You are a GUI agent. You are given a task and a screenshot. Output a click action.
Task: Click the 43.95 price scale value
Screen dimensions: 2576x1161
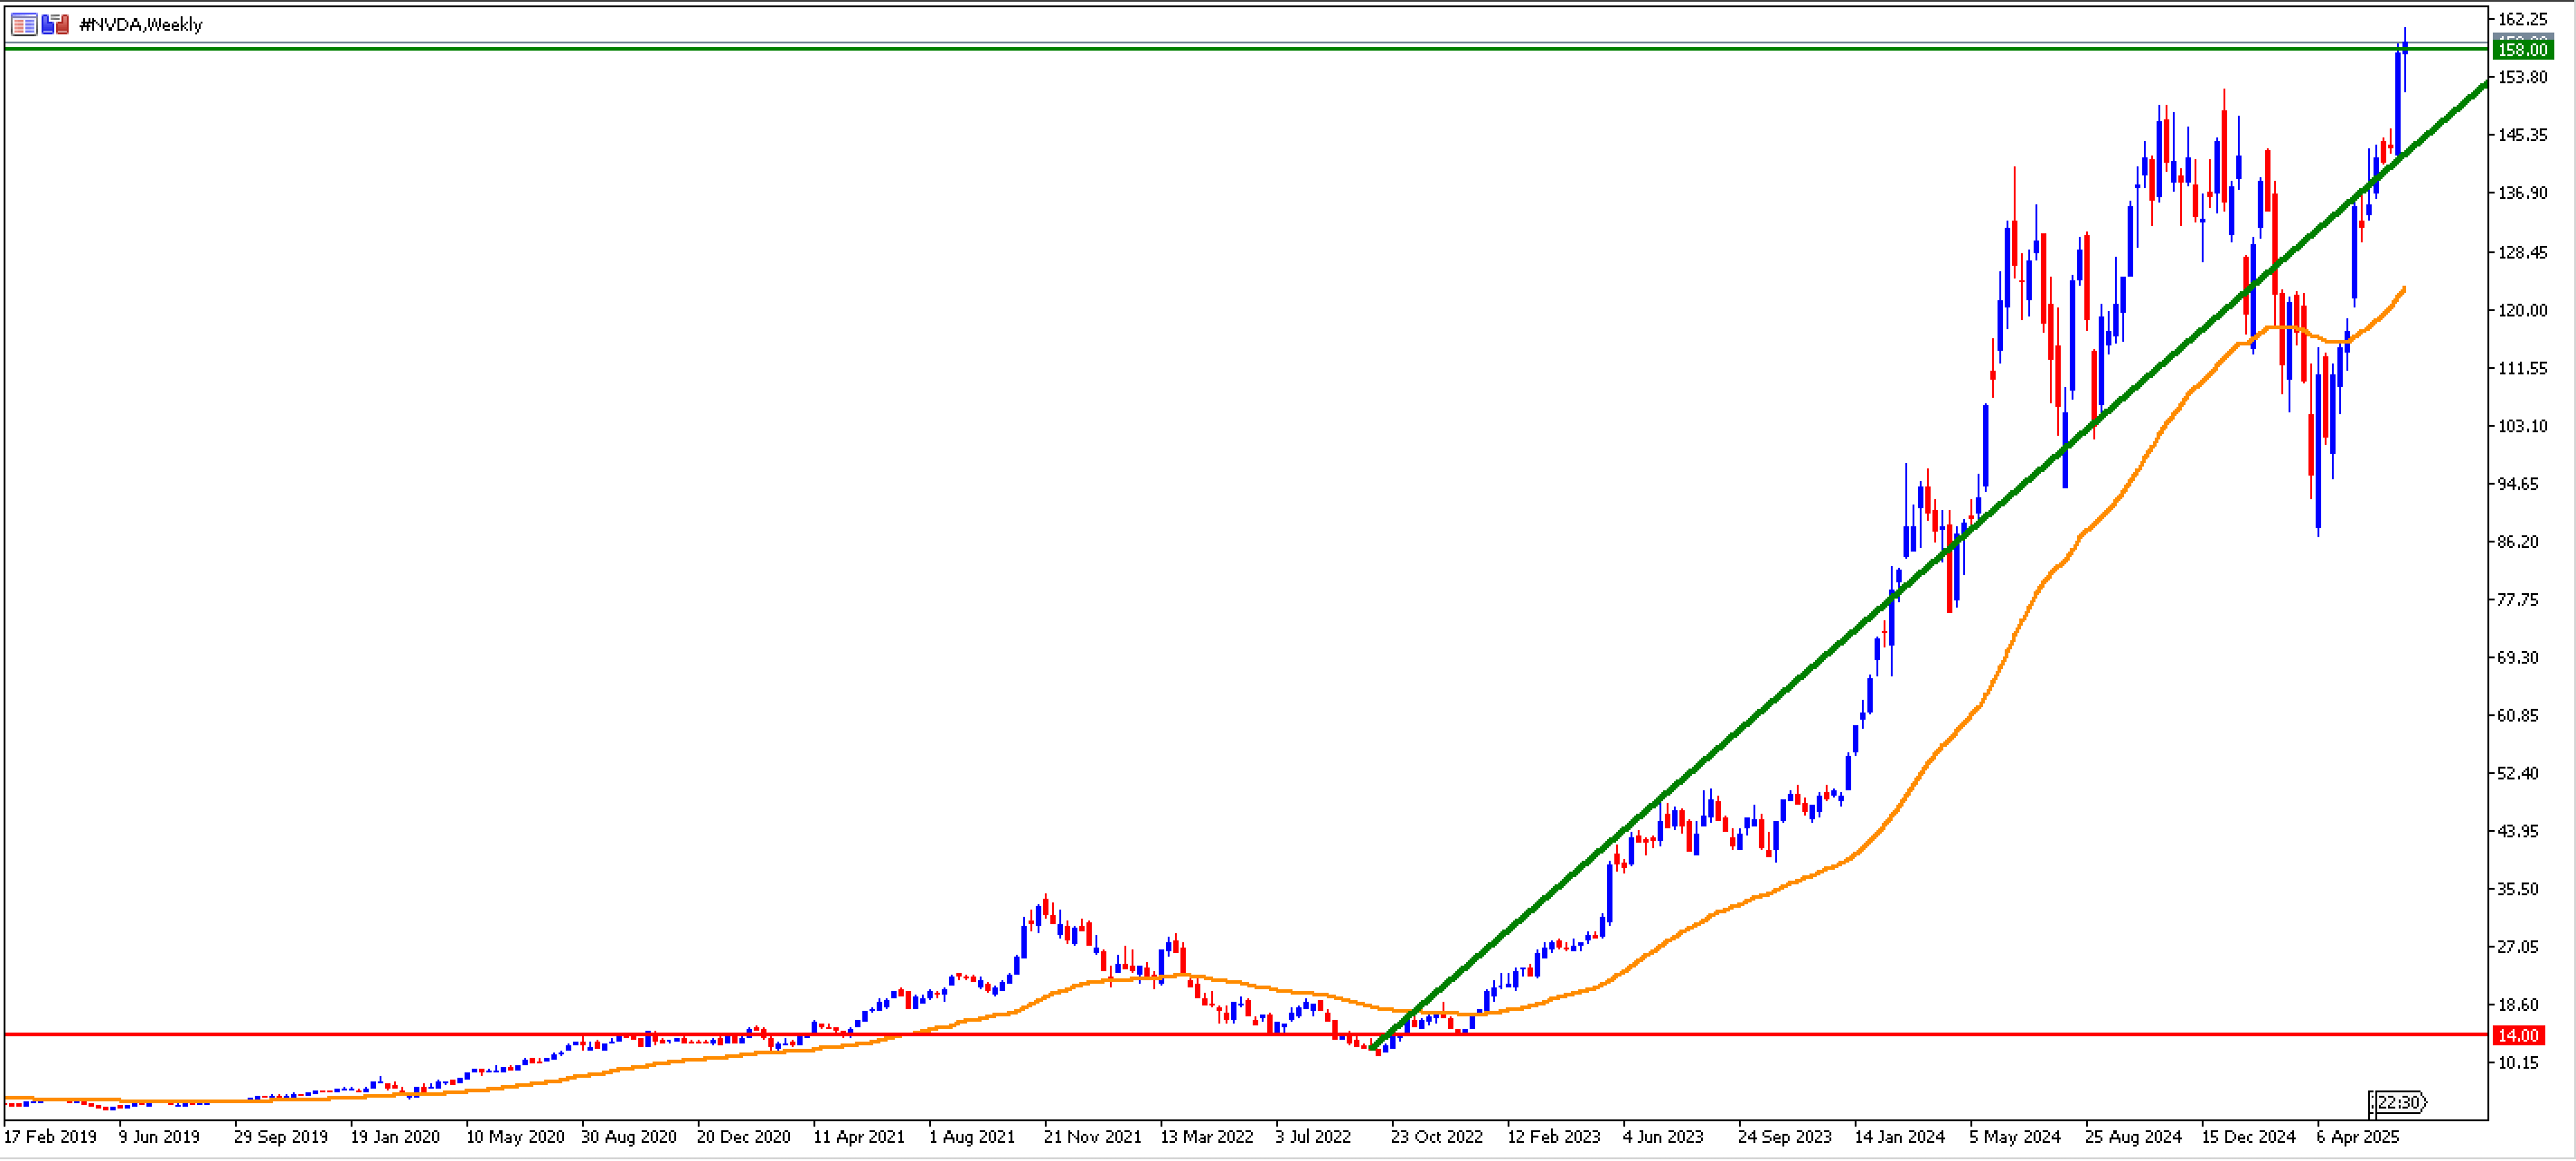pos(2518,831)
